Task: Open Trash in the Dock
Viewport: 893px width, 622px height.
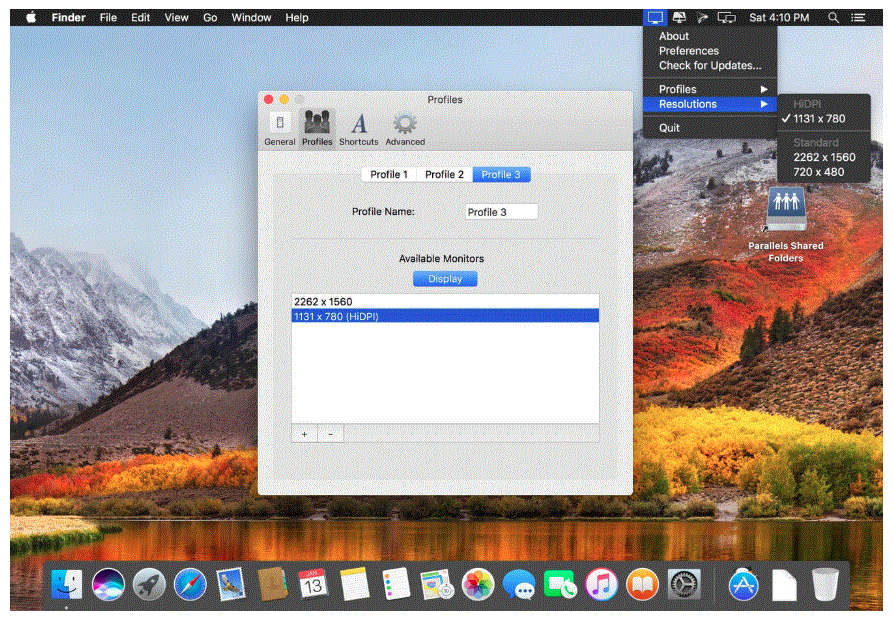Action: [825, 584]
